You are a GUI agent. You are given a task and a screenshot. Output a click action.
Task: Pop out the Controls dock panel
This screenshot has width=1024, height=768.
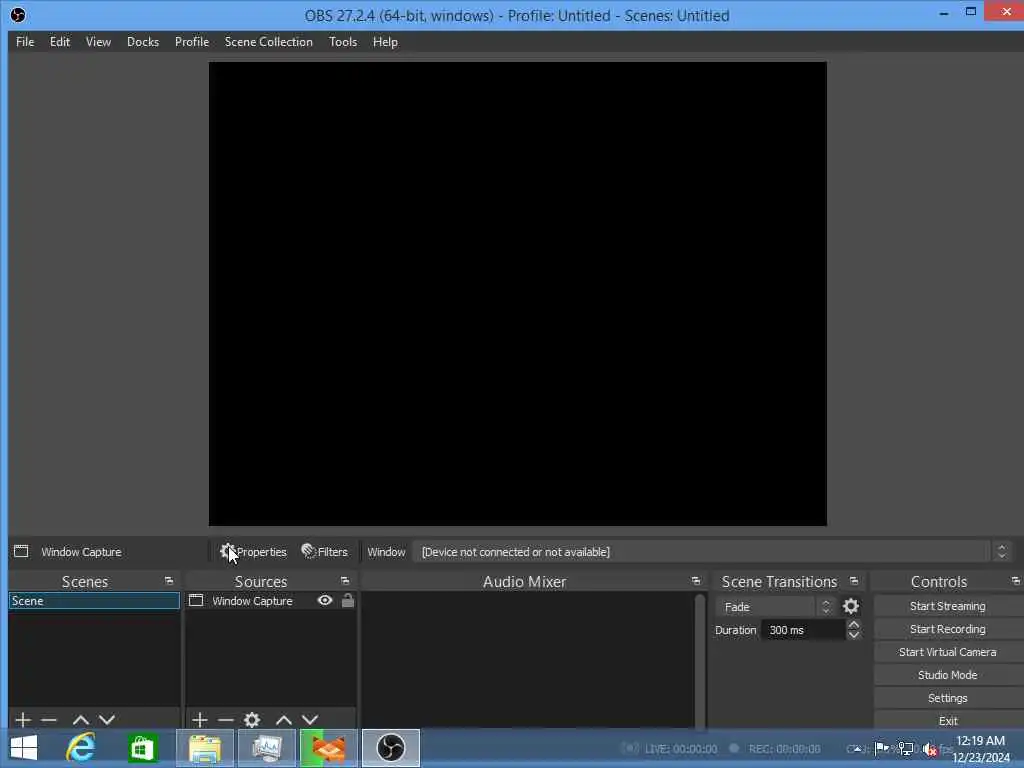point(1016,581)
